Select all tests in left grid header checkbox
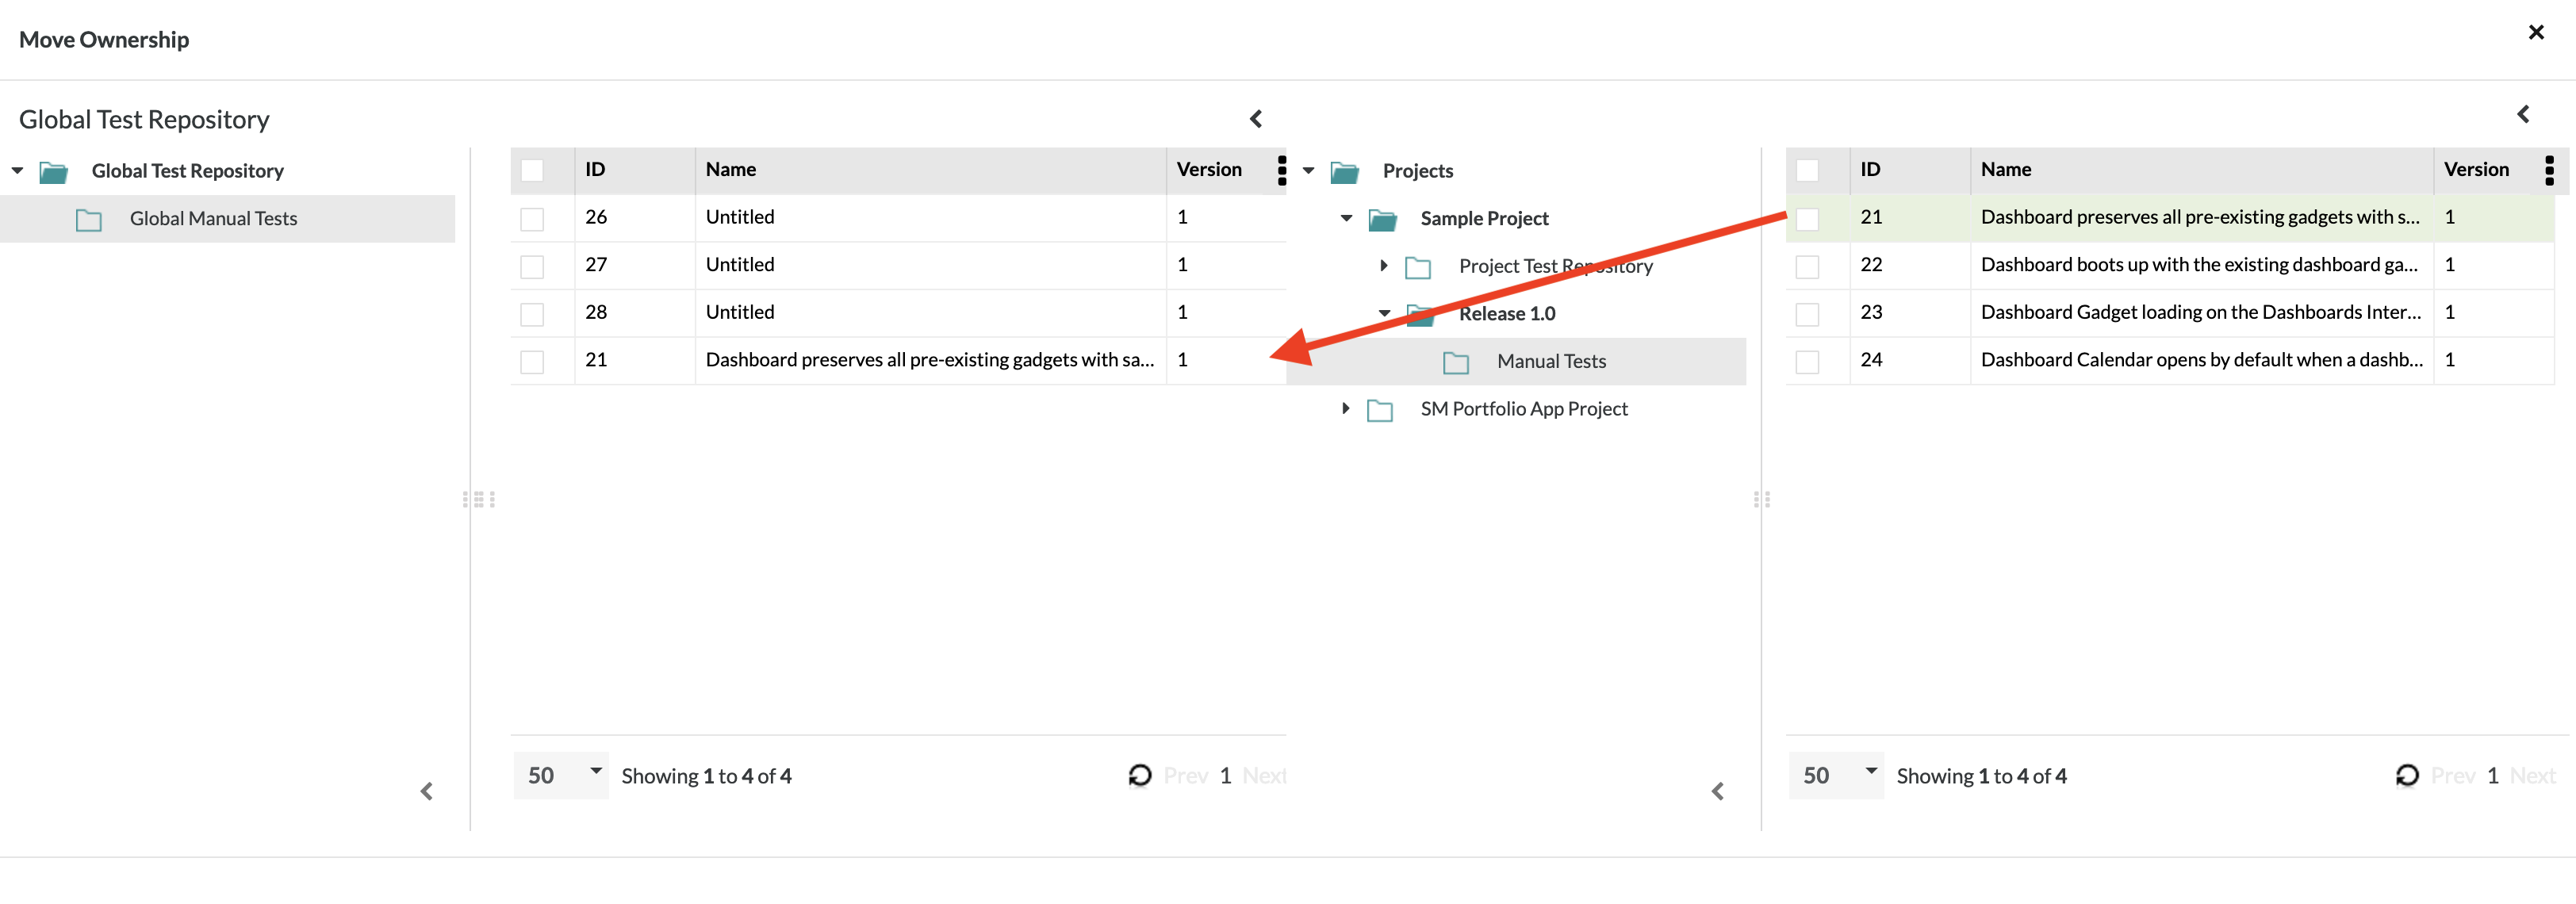 point(532,170)
